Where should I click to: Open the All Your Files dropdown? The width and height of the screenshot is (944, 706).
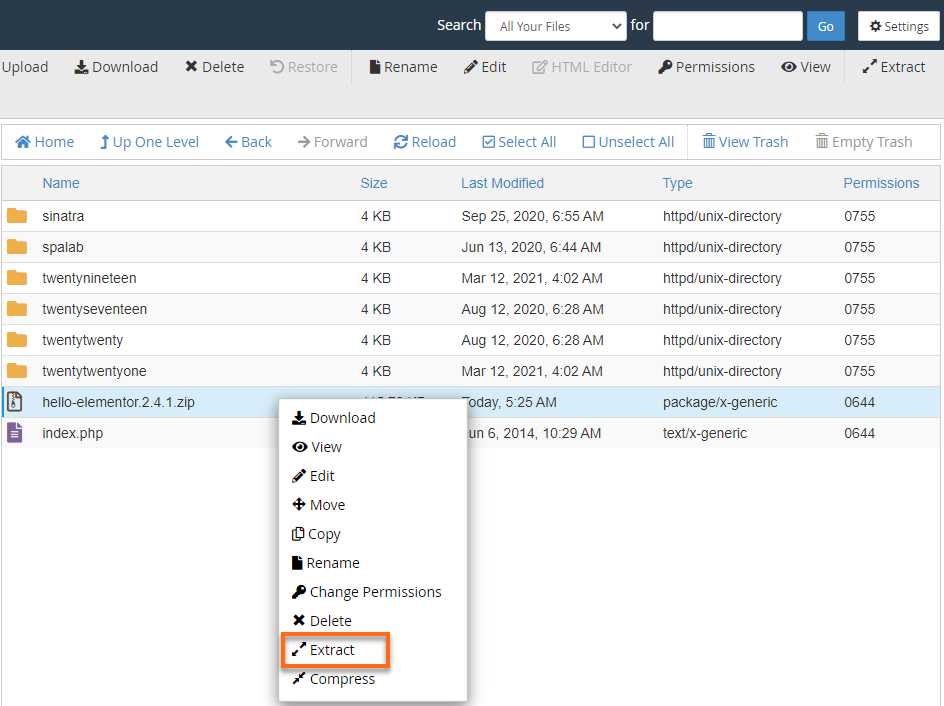555,26
